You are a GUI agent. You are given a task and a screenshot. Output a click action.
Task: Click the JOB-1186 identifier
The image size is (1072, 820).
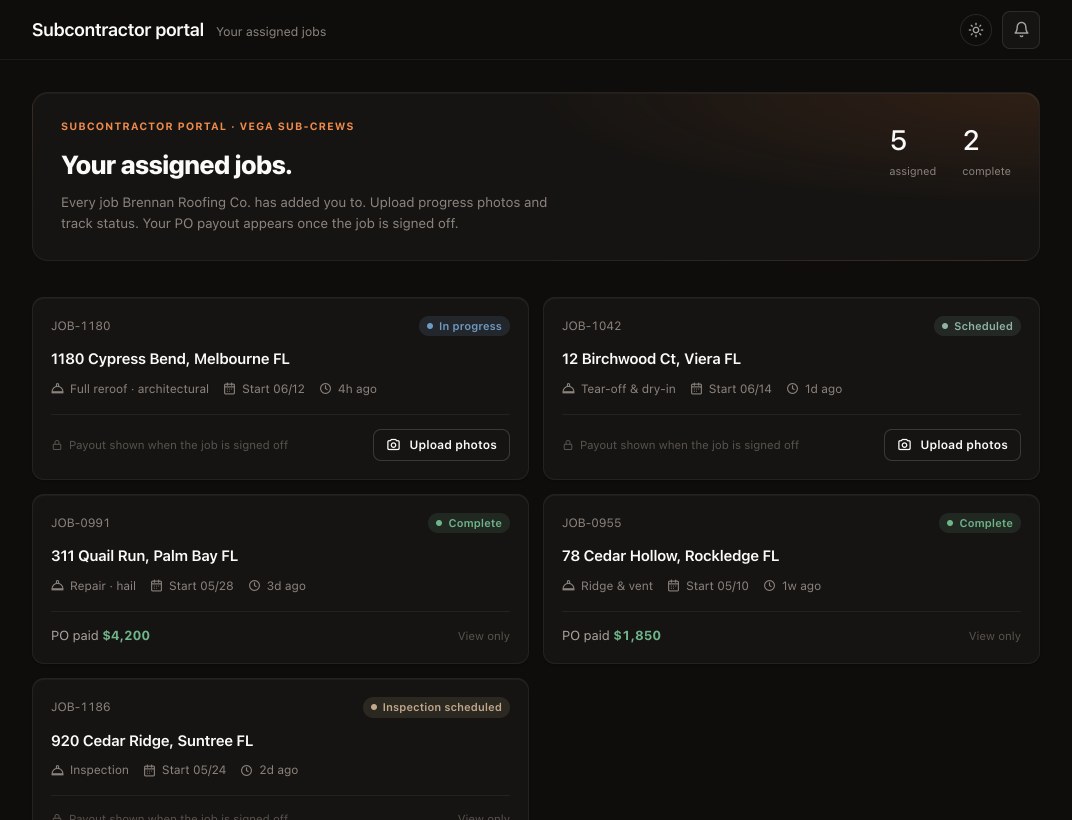click(x=81, y=707)
